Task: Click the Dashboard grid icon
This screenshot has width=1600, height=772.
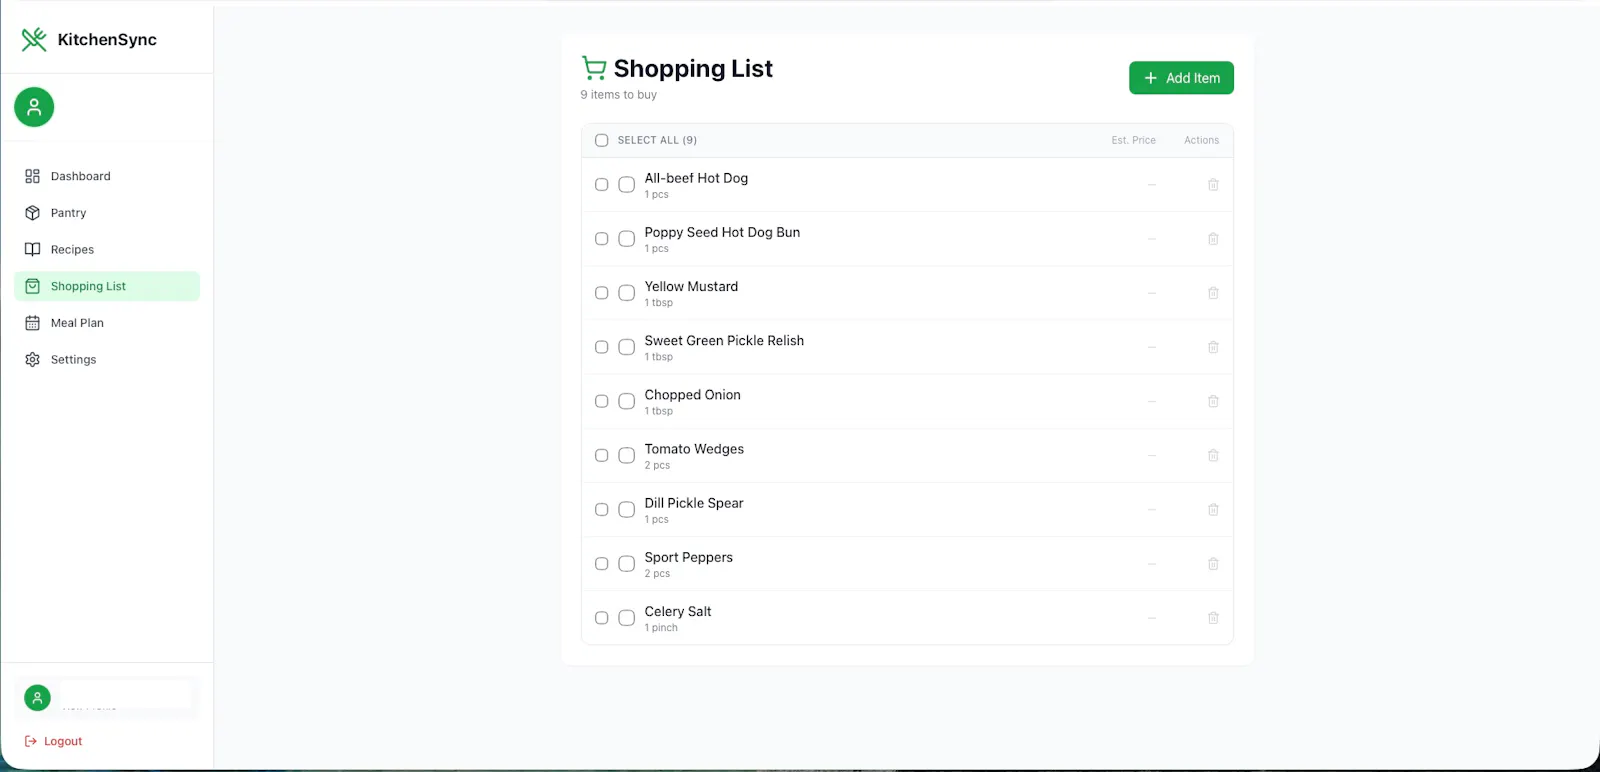Action: tap(32, 176)
